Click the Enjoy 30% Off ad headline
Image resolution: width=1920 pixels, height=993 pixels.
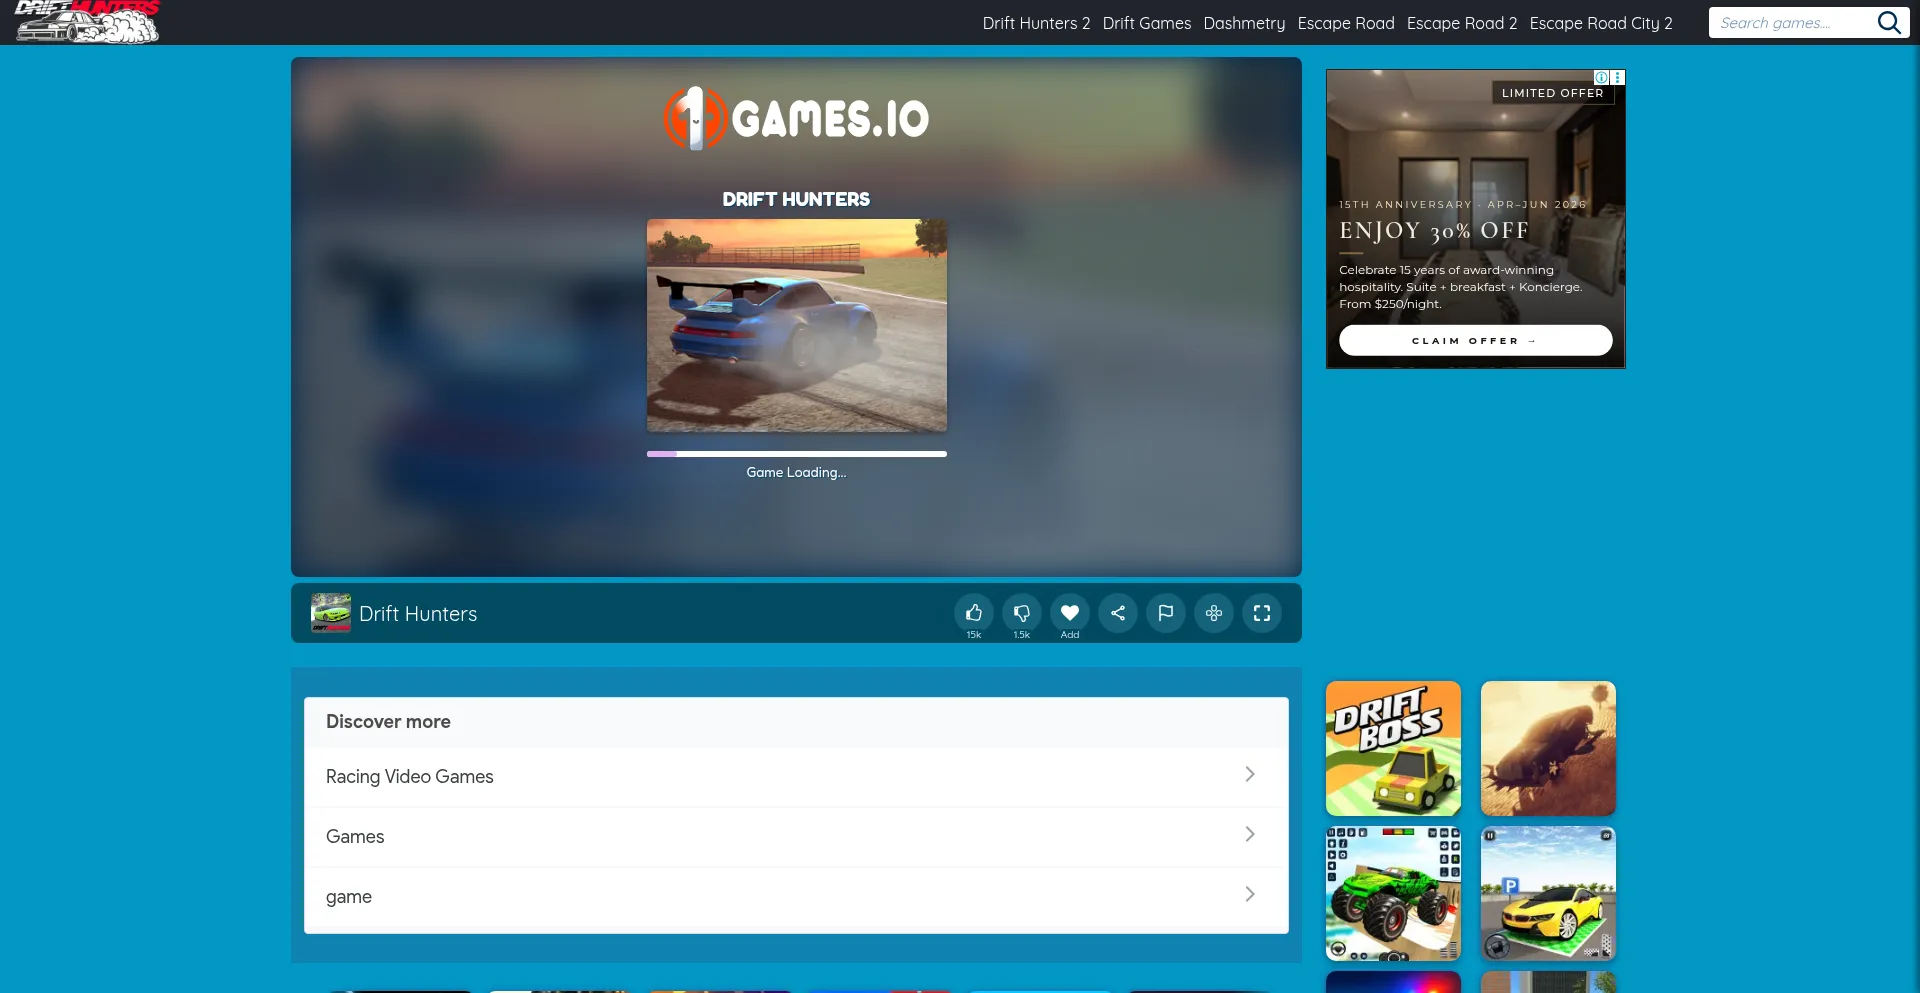[1434, 231]
